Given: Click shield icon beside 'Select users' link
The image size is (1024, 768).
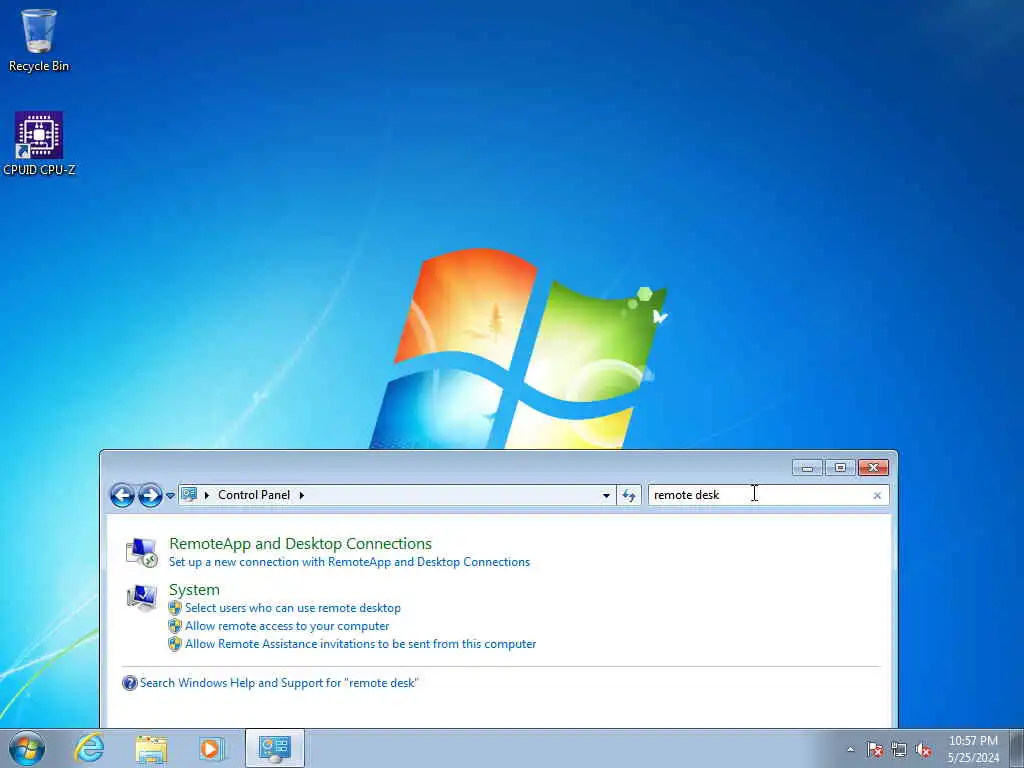Looking at the screenshot, I should 174,608.
